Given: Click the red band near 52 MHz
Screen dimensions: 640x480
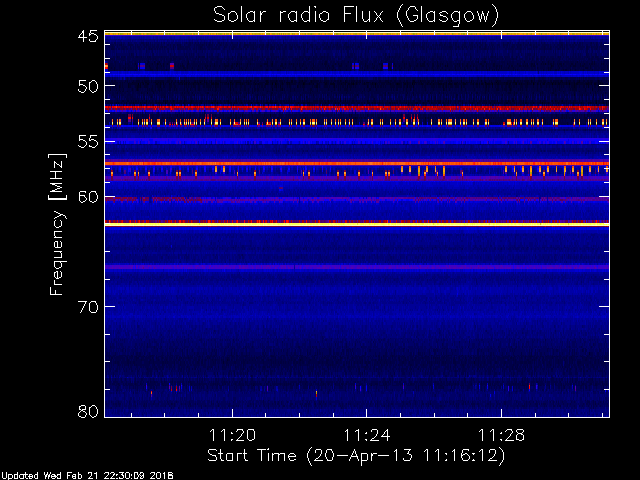Looking at the screenshot, I should (x=357, y=108).
